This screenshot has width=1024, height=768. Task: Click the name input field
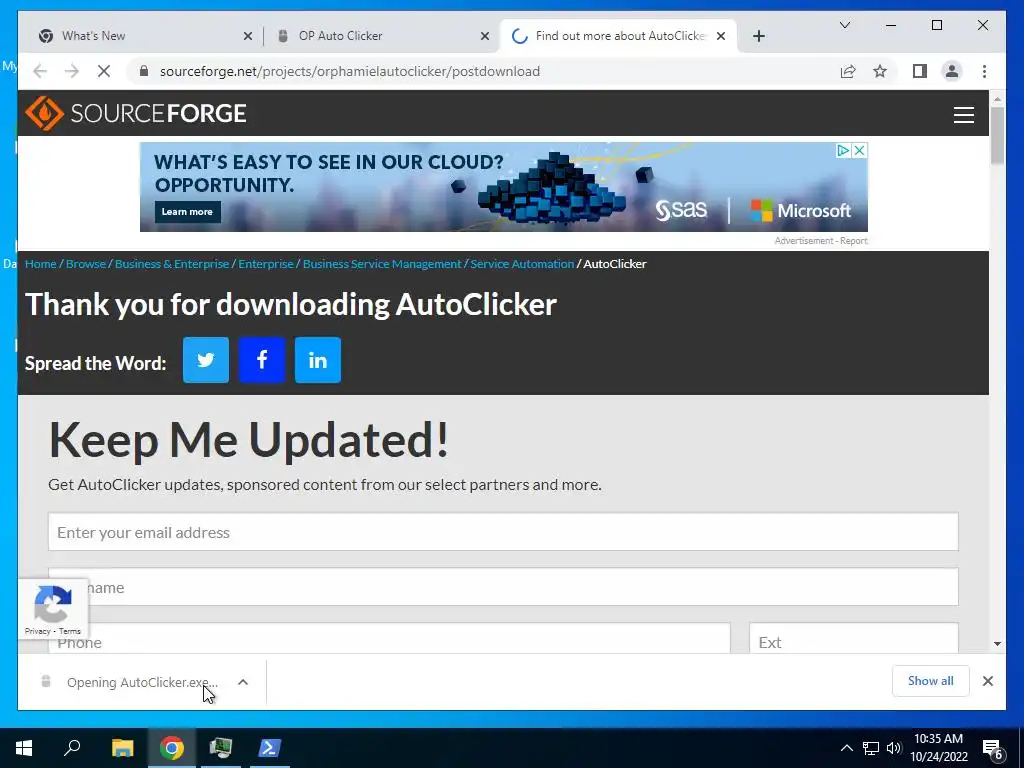point(503,587)
